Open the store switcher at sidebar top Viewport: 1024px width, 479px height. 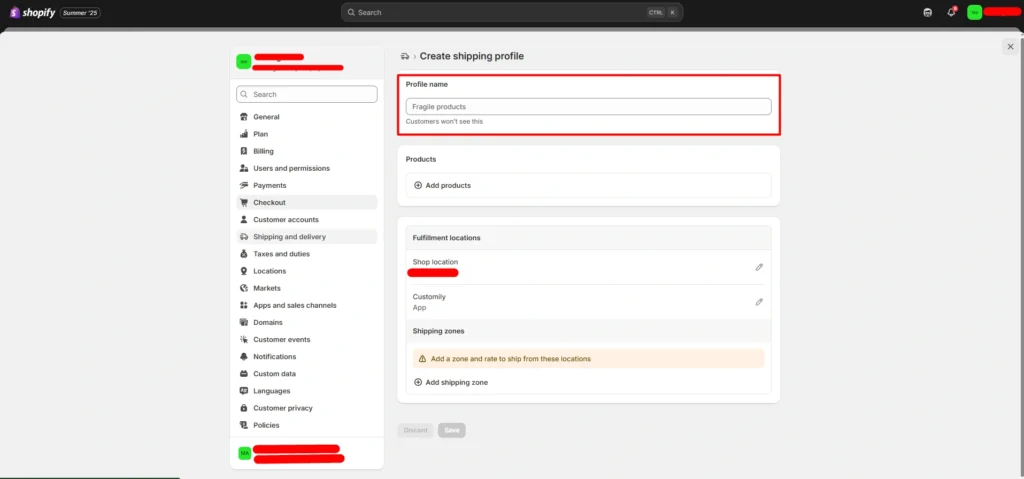307,62
